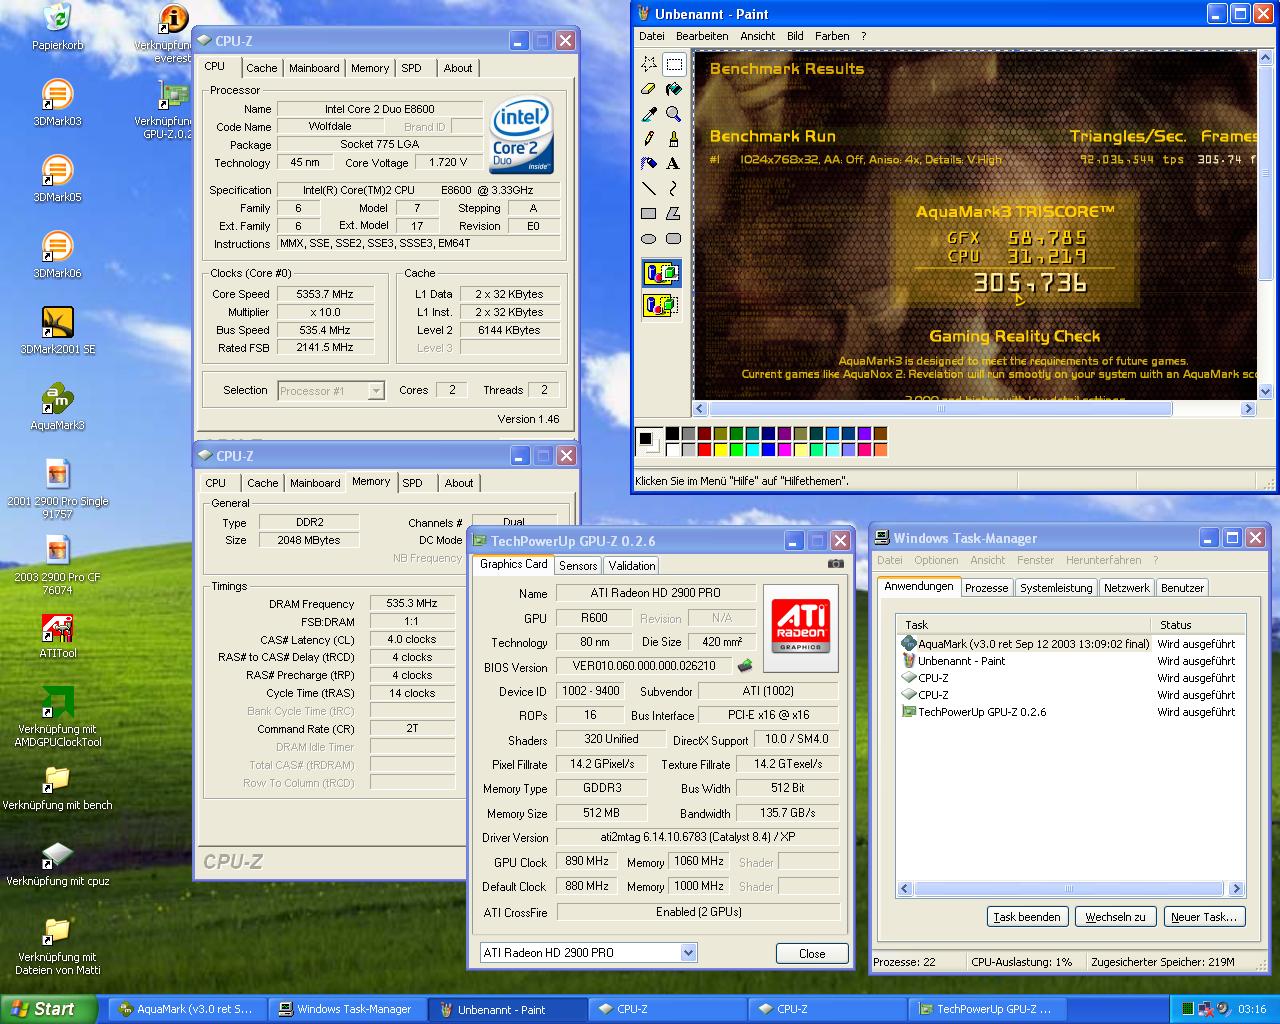The width and height of the screenshot is (1280, 1024).
Task: Click the Task column header in Task-Manager
Action: pos(1024,624)
